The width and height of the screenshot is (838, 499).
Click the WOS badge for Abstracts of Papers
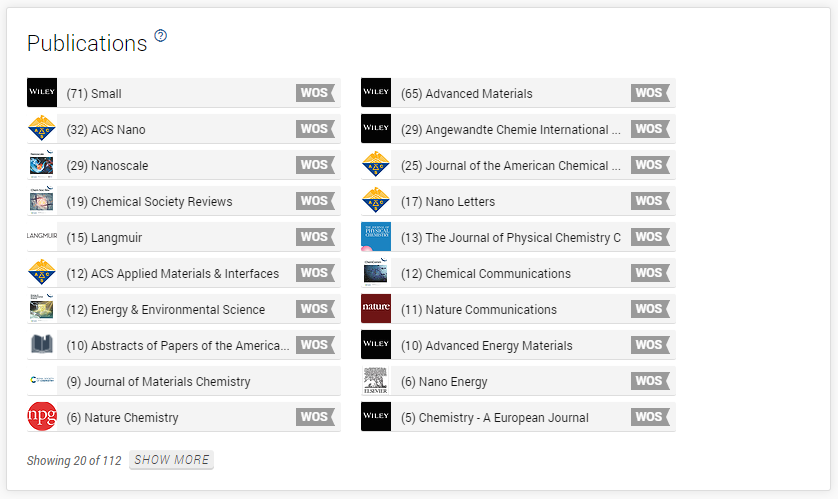point(315,345)
